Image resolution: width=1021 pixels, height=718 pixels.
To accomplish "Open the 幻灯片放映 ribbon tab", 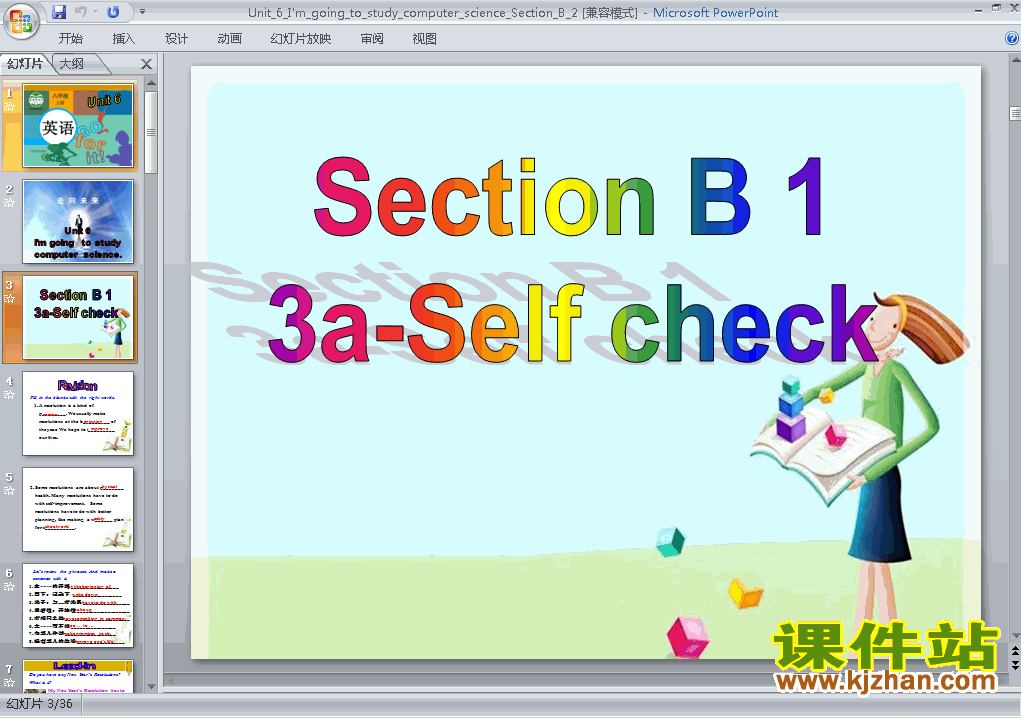I will pyautogui.click(x=300, y=38).
